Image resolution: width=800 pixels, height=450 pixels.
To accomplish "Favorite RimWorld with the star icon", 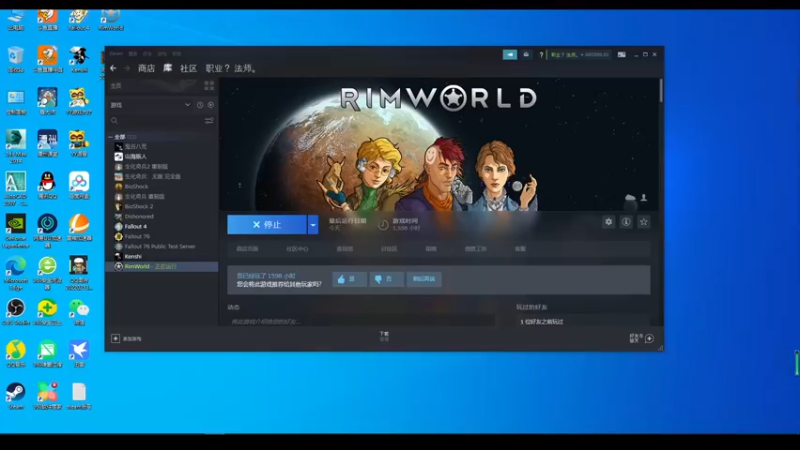I will [643, 222].
